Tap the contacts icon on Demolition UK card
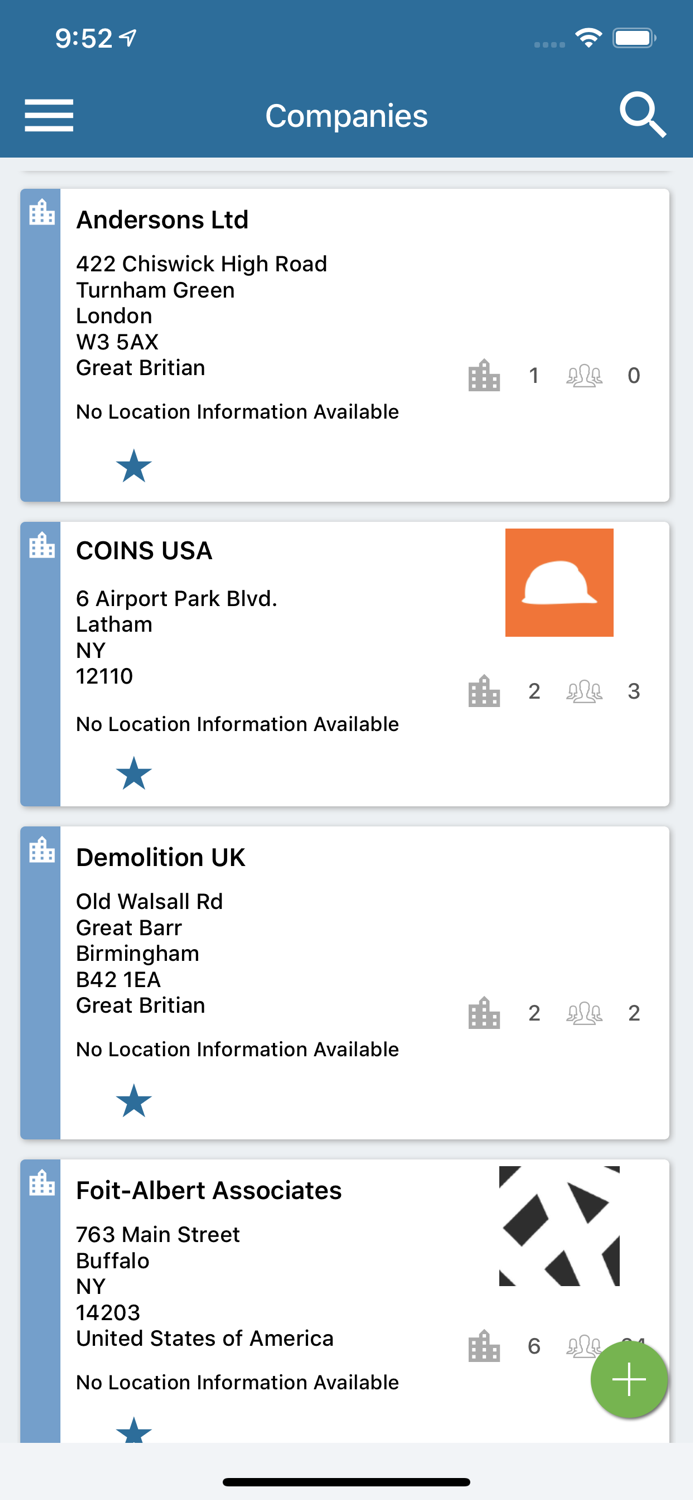 pyautogui.click(x=584, y=1012)
